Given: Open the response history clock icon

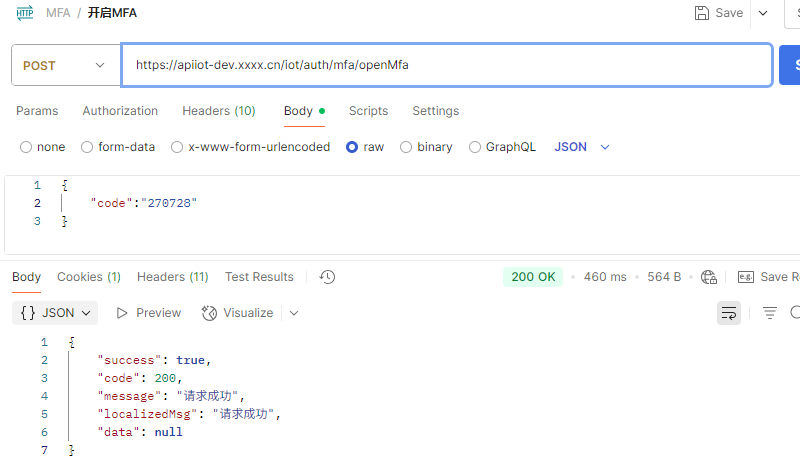Looking at the screenshot, I should 327,277.
